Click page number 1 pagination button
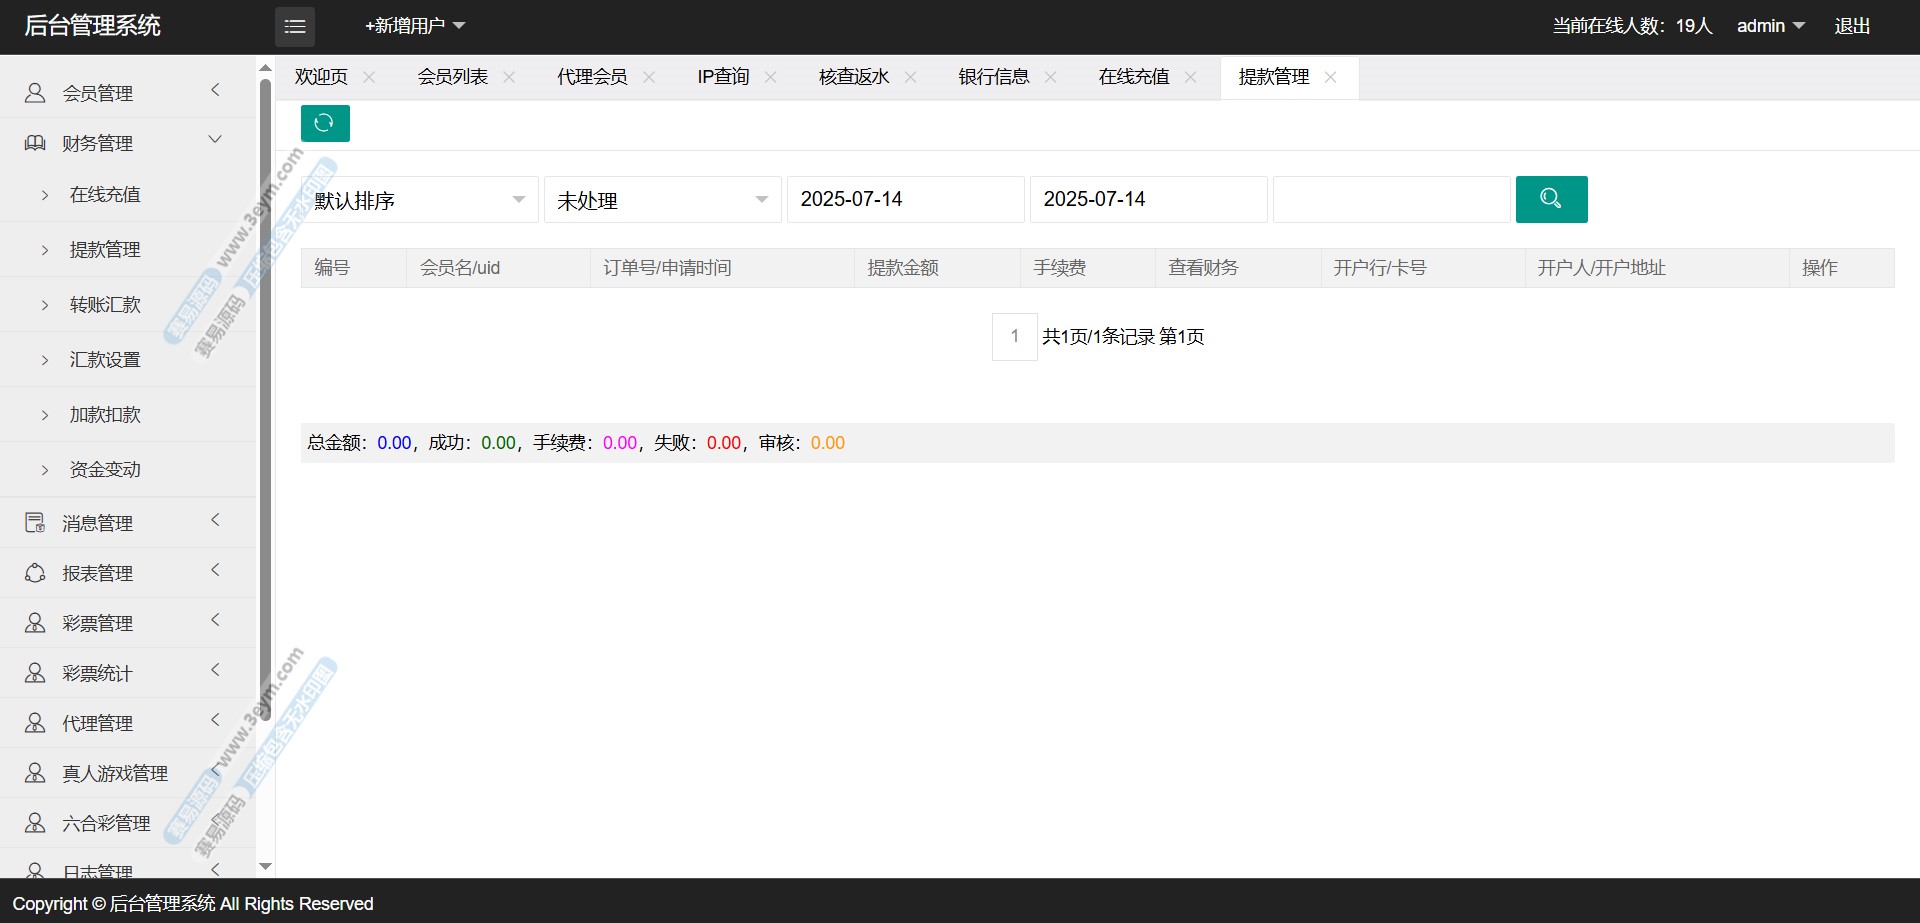This screenshot has height=923, width=1920. (1014, 337)
